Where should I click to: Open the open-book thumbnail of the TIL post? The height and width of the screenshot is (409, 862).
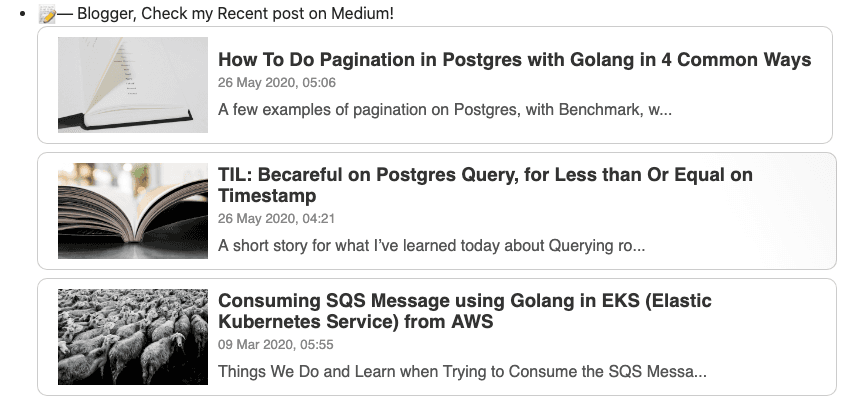click(x=133, y=211)
